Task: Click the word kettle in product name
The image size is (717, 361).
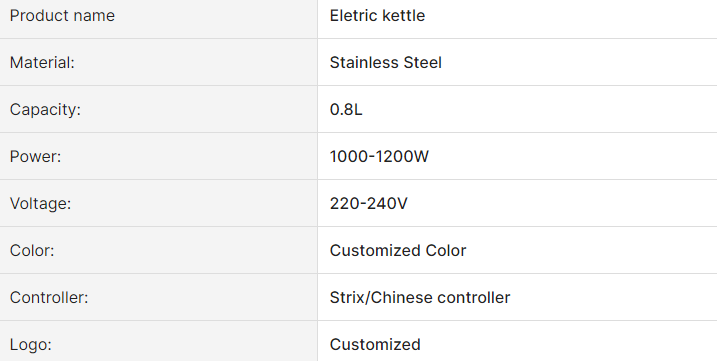Action: point(404,16)
